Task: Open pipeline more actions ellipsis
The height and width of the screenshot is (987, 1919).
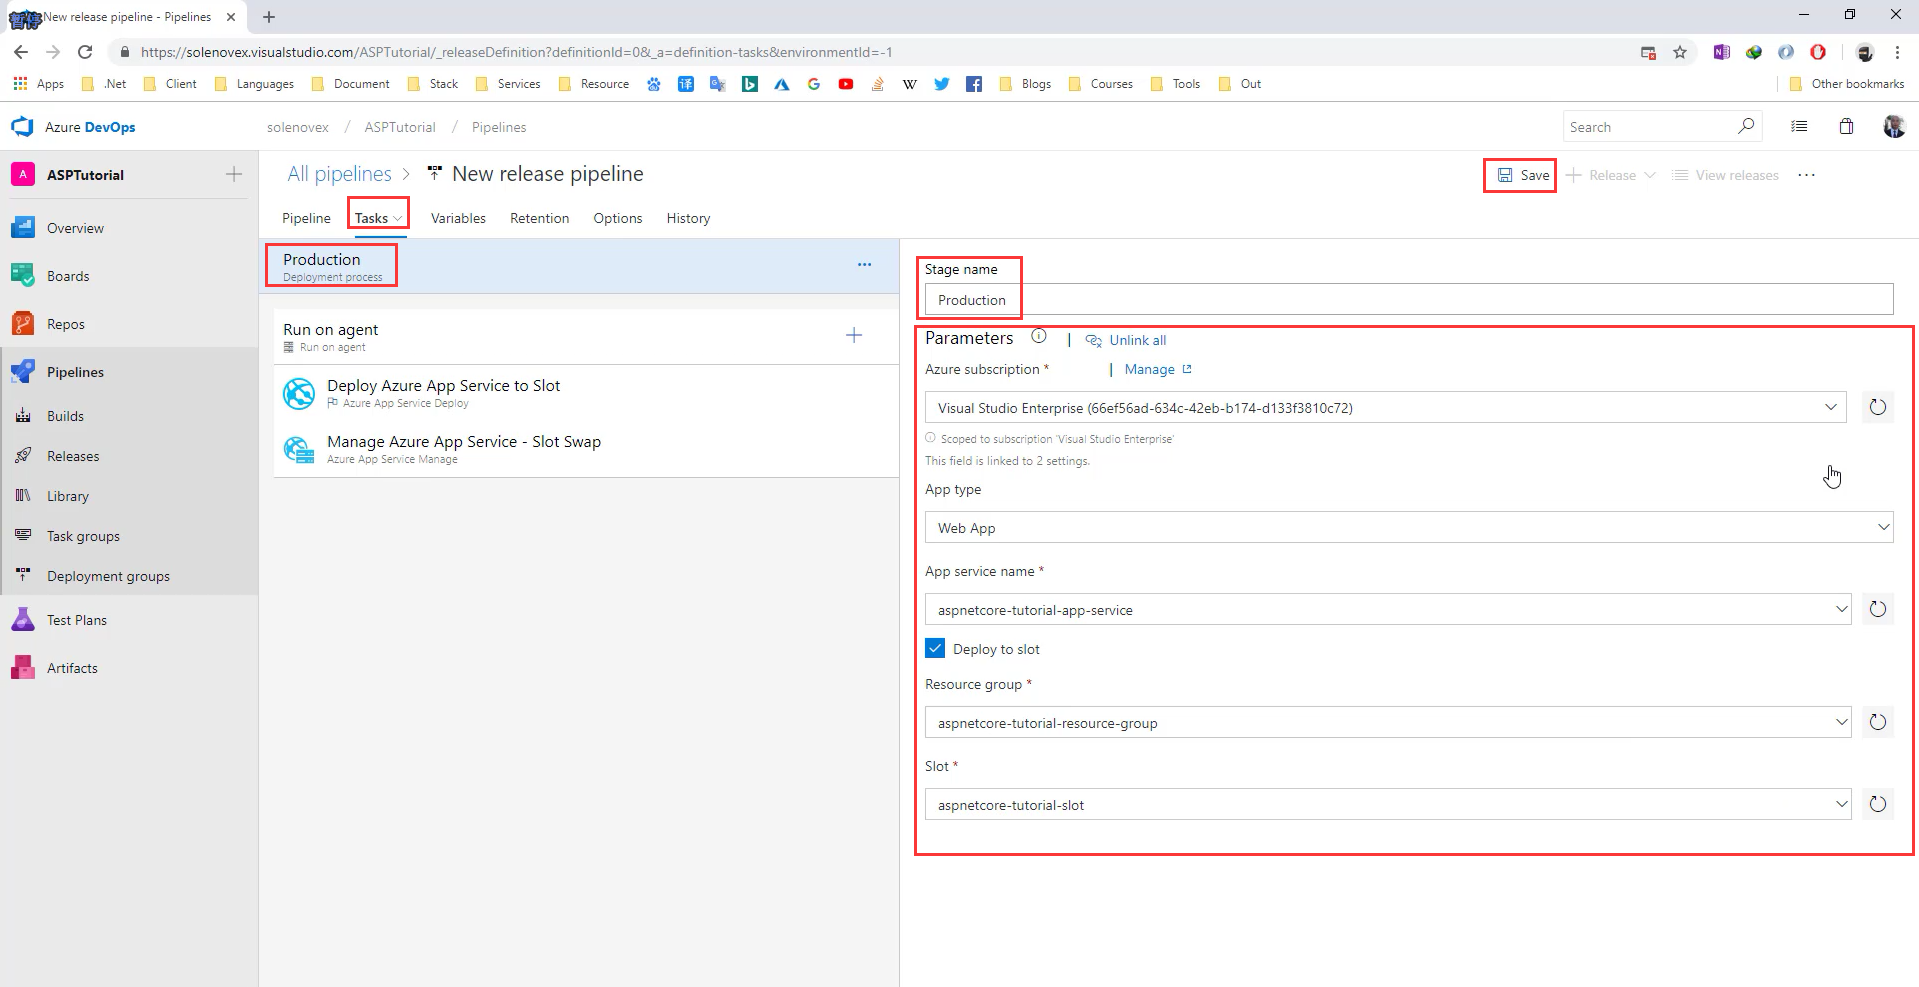Action: (x=1806, y=175)
